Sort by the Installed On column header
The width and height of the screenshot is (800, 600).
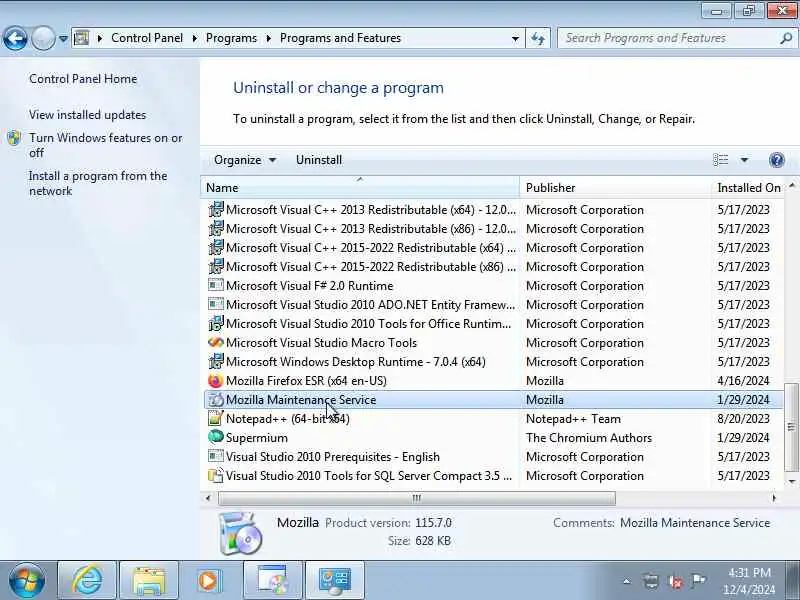tap(749, 188)
